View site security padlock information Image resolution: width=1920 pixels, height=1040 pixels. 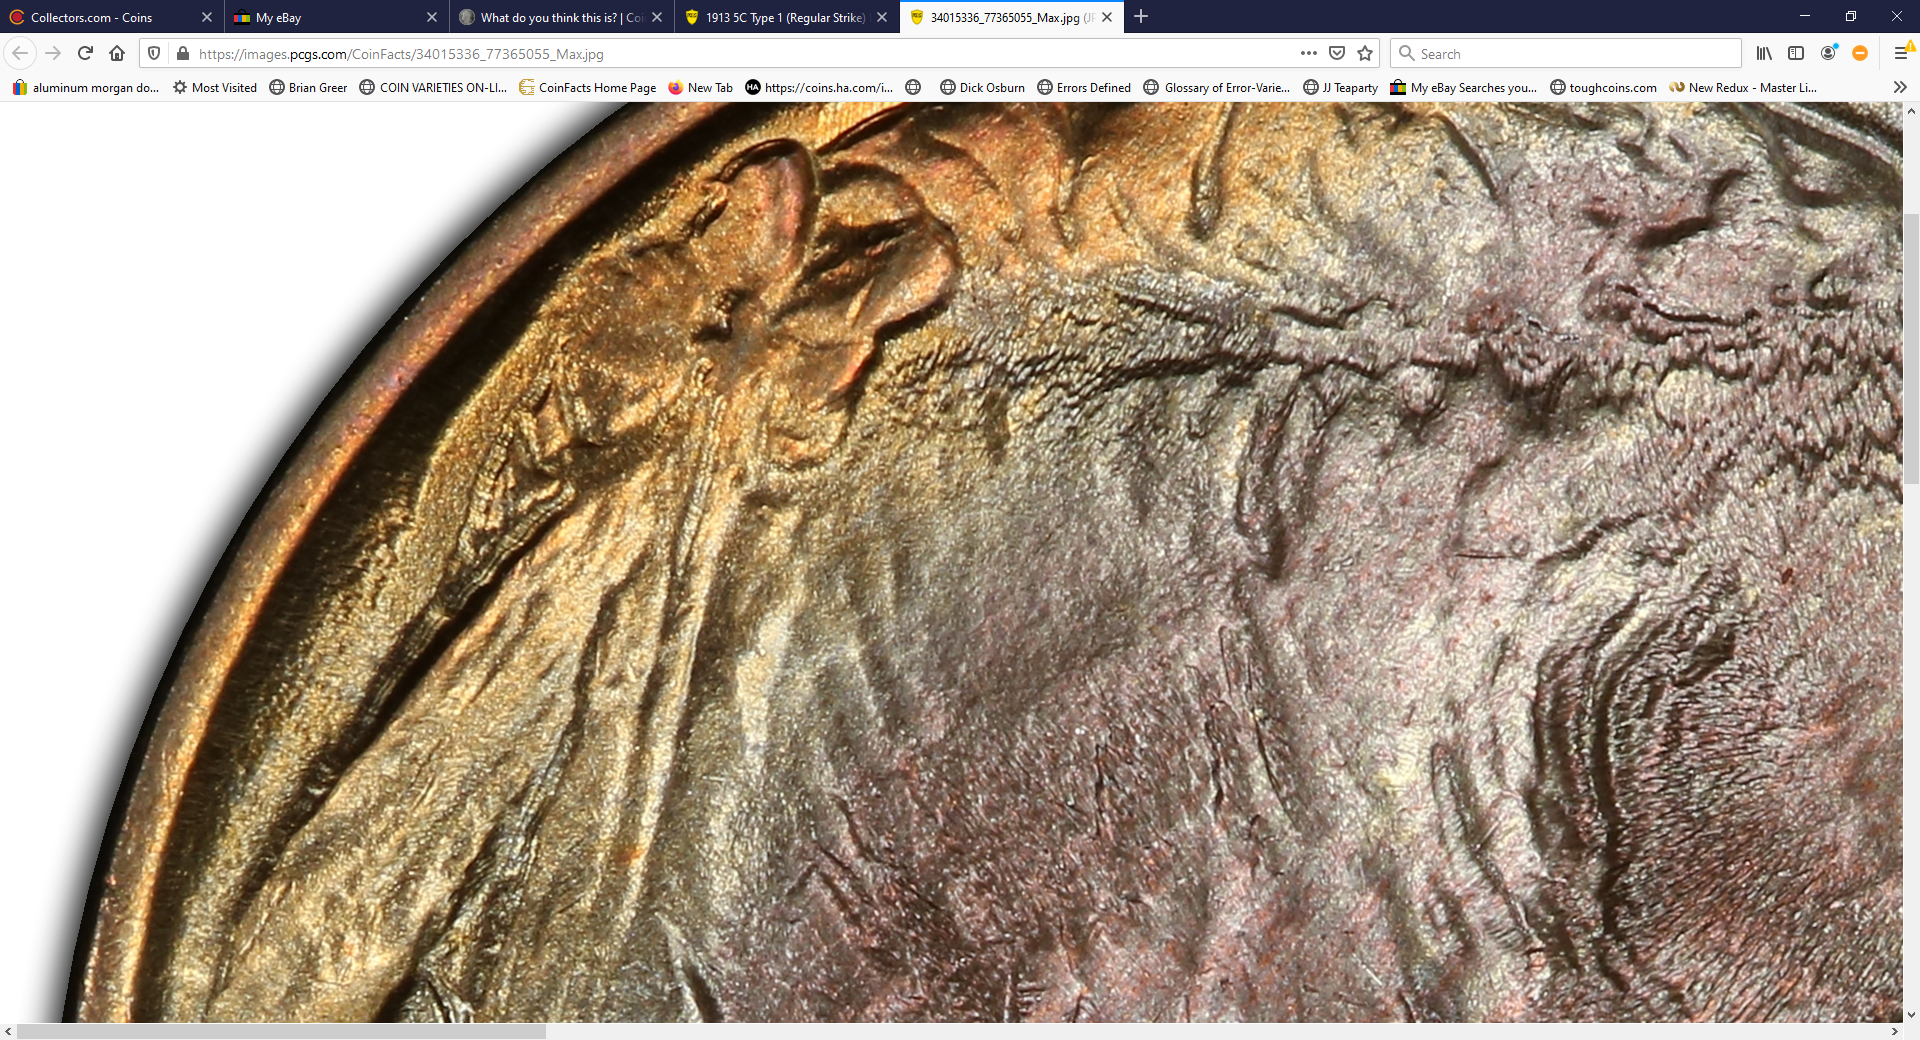[183, 53]
